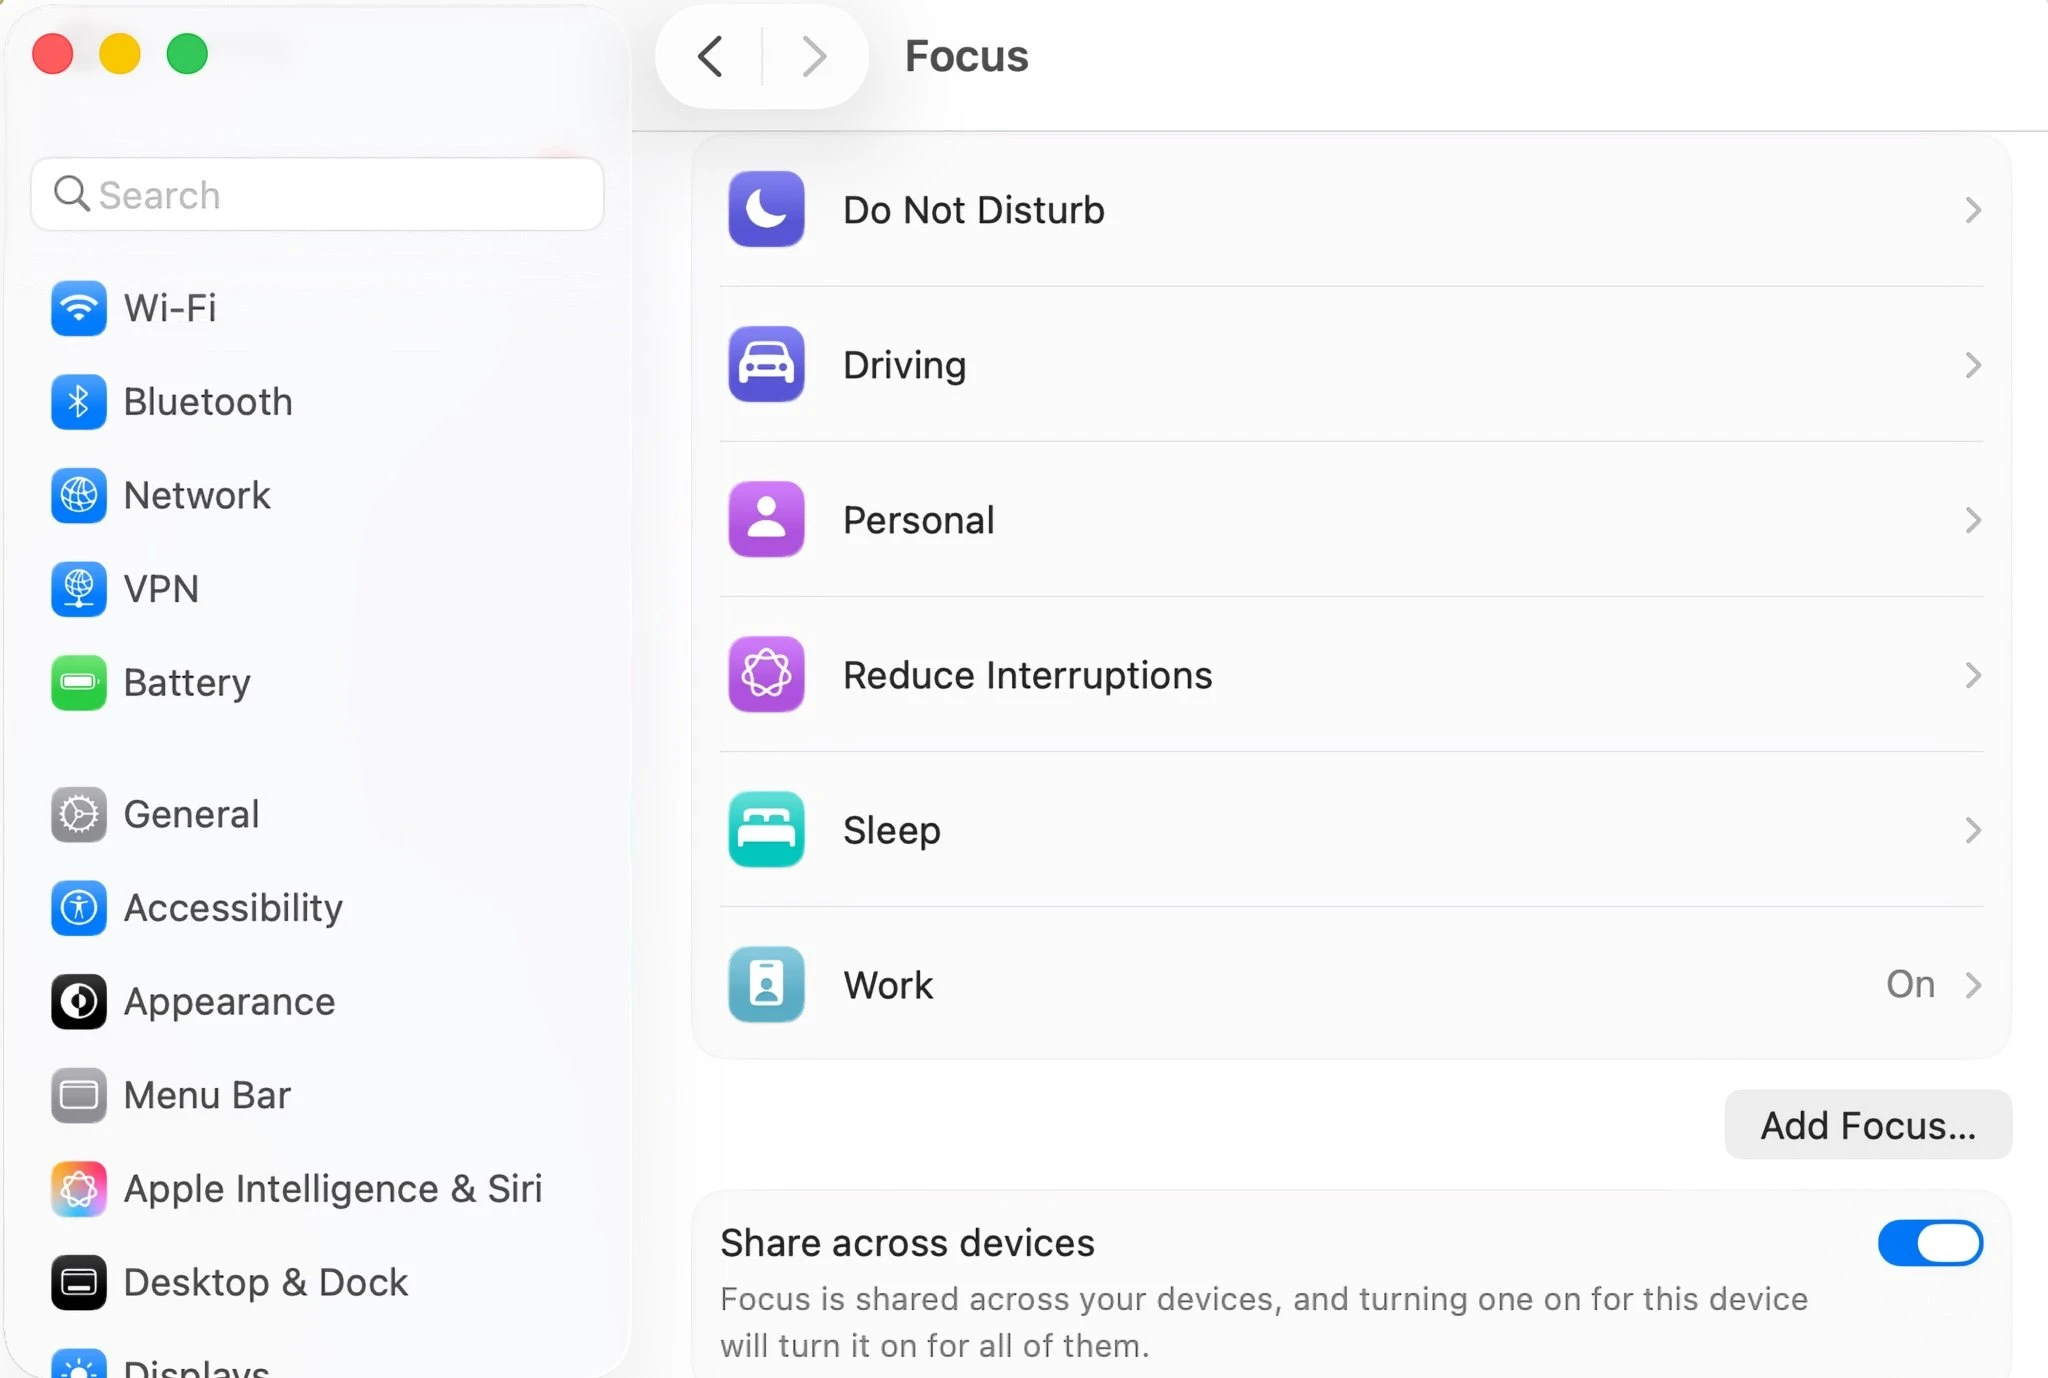Click the green Battery icon

[x=78, y=683]
